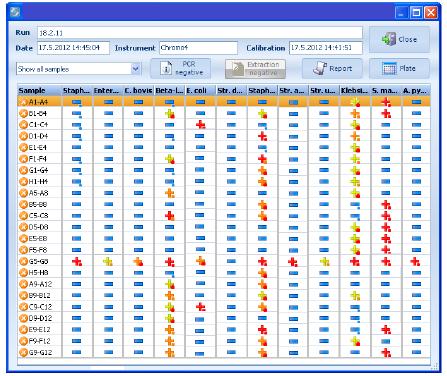
Task: Click the dropdown arrow of the sample filter
Action: [135, 69]
